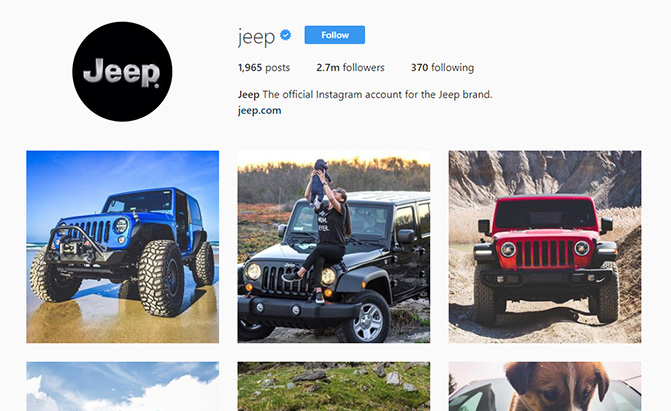Viewport: 671px width, 411px height.
Task: Click the blue verified badge icon
Action: point(285,35)
